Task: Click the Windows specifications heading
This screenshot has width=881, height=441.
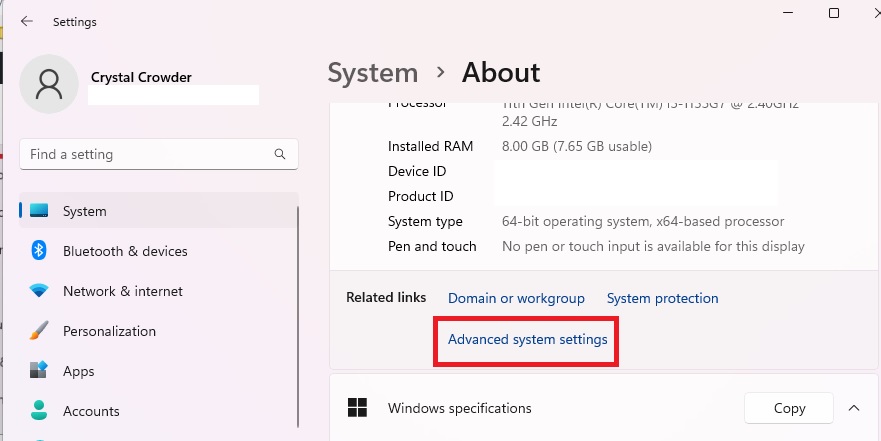Action: tap(460, 408)
